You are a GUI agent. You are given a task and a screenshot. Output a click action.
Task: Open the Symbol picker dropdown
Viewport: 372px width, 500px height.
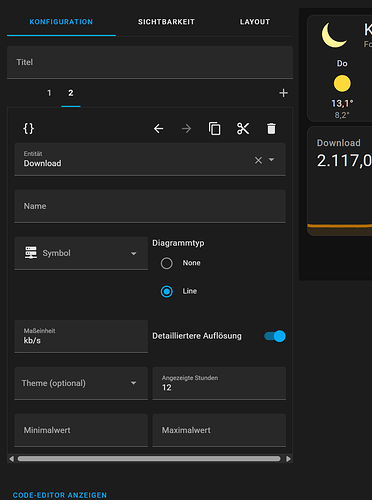tap(81, 253)
